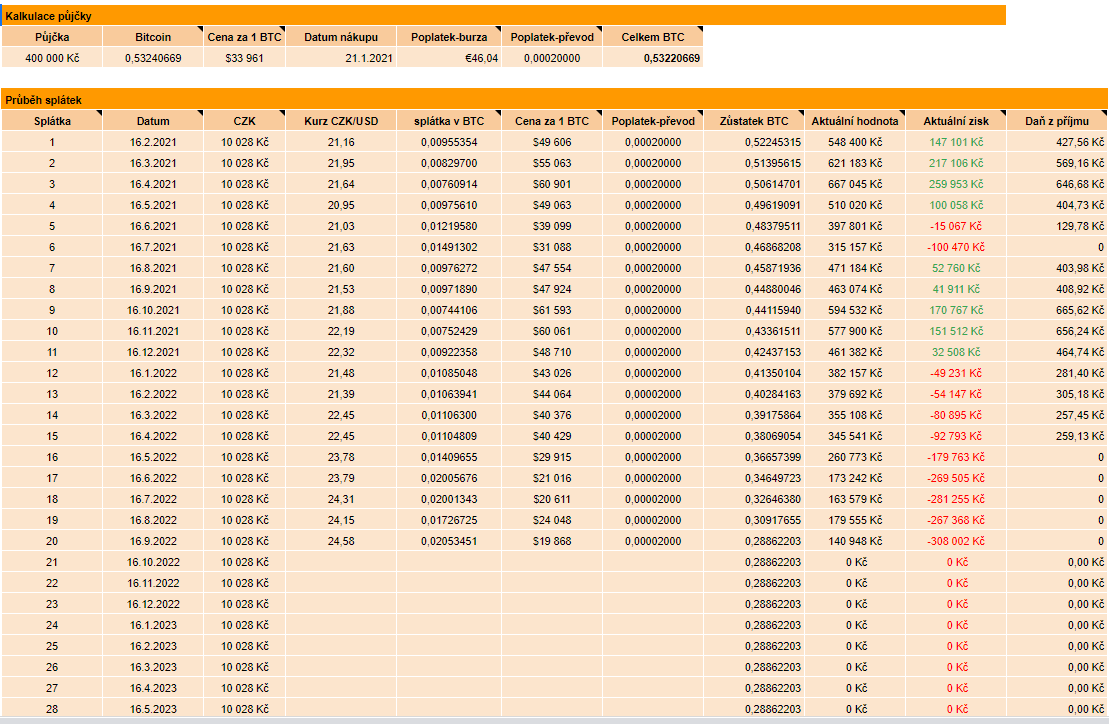The image size is (1109, 724).
Task: Select the Kurz CZK/USD column header
Action: [x=341, y=121]
